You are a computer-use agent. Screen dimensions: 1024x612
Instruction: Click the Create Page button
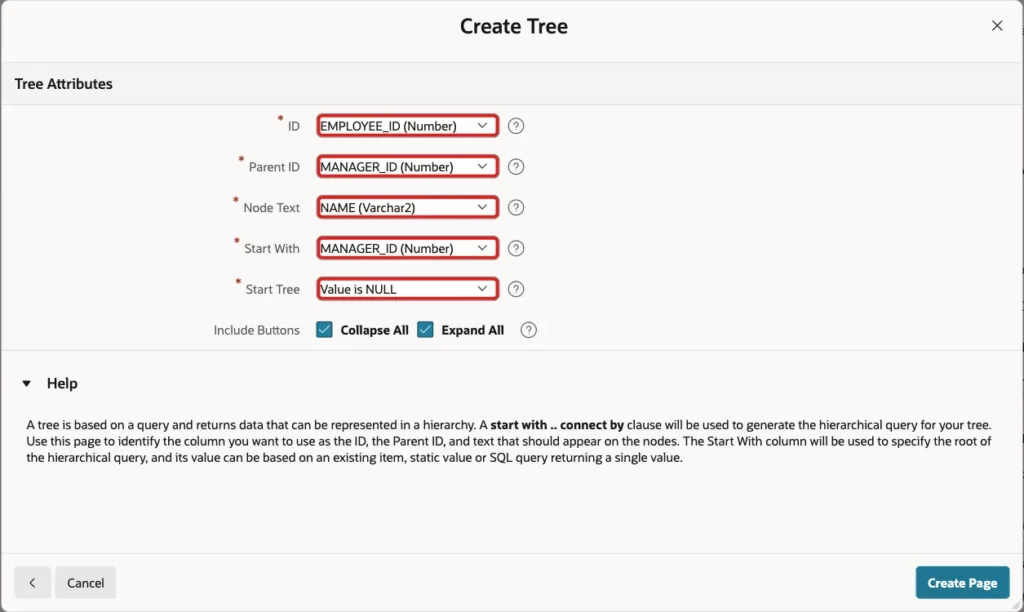[962, 583]
